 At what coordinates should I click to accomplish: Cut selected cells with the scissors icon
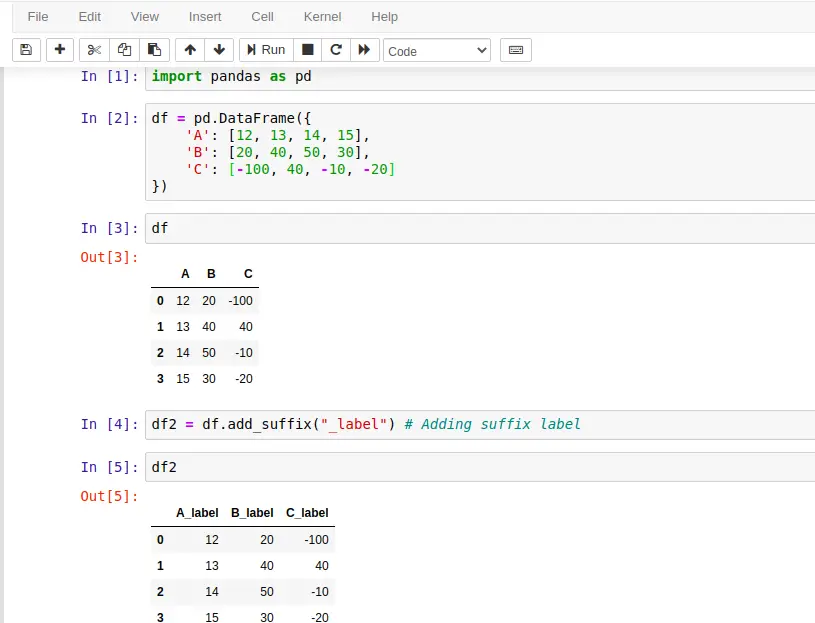click(x=94, y=49)
